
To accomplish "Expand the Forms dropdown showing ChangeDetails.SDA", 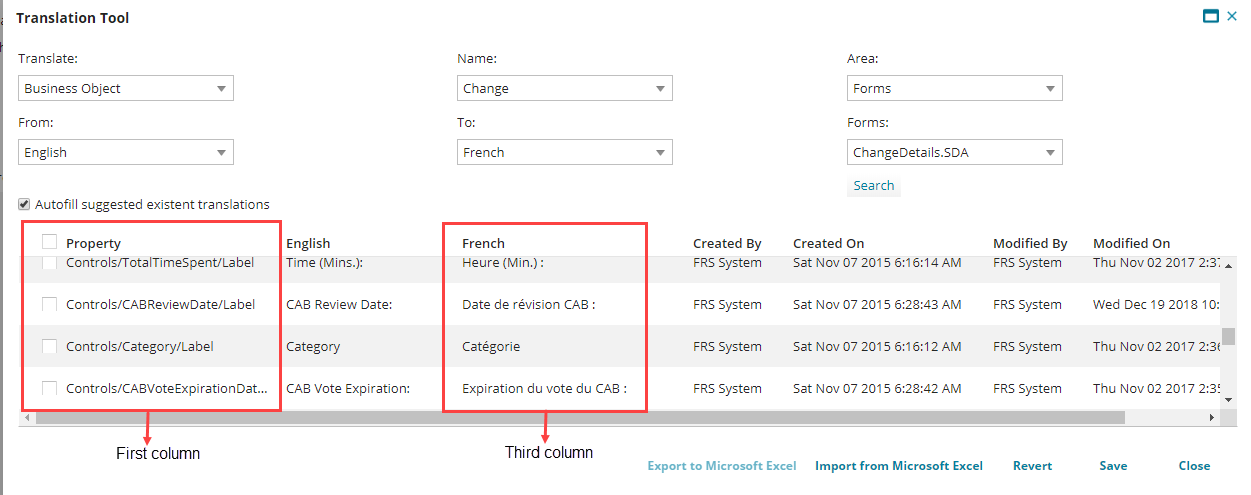I will pos(954,152).
